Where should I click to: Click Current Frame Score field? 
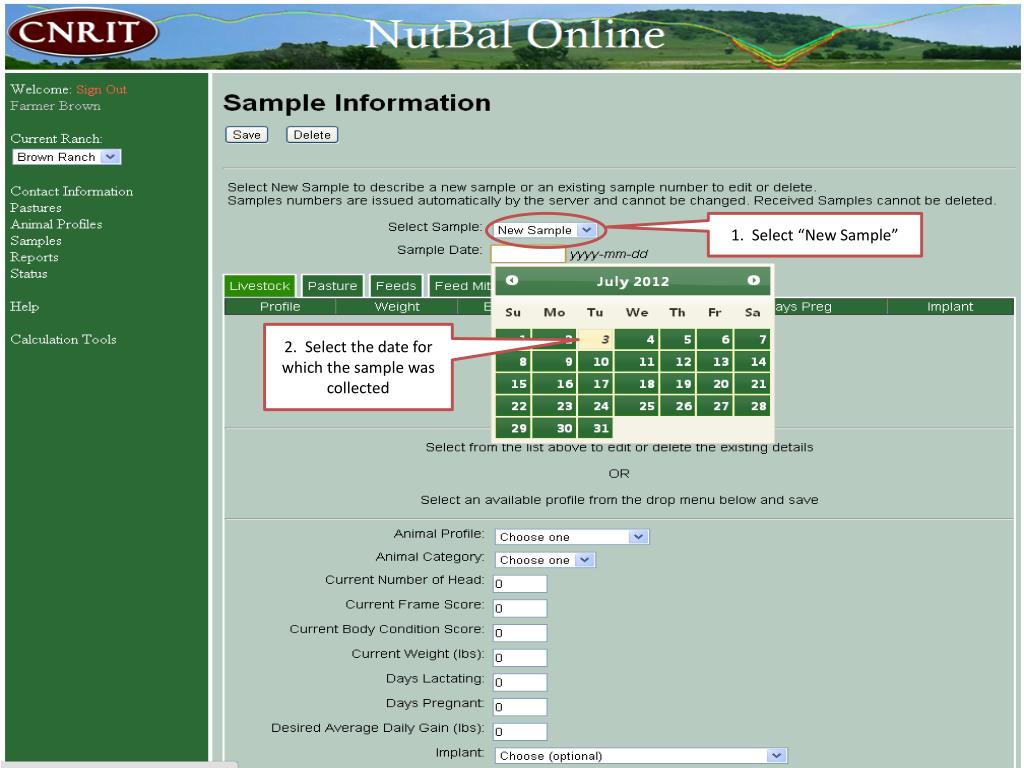[x=520, y=609]
